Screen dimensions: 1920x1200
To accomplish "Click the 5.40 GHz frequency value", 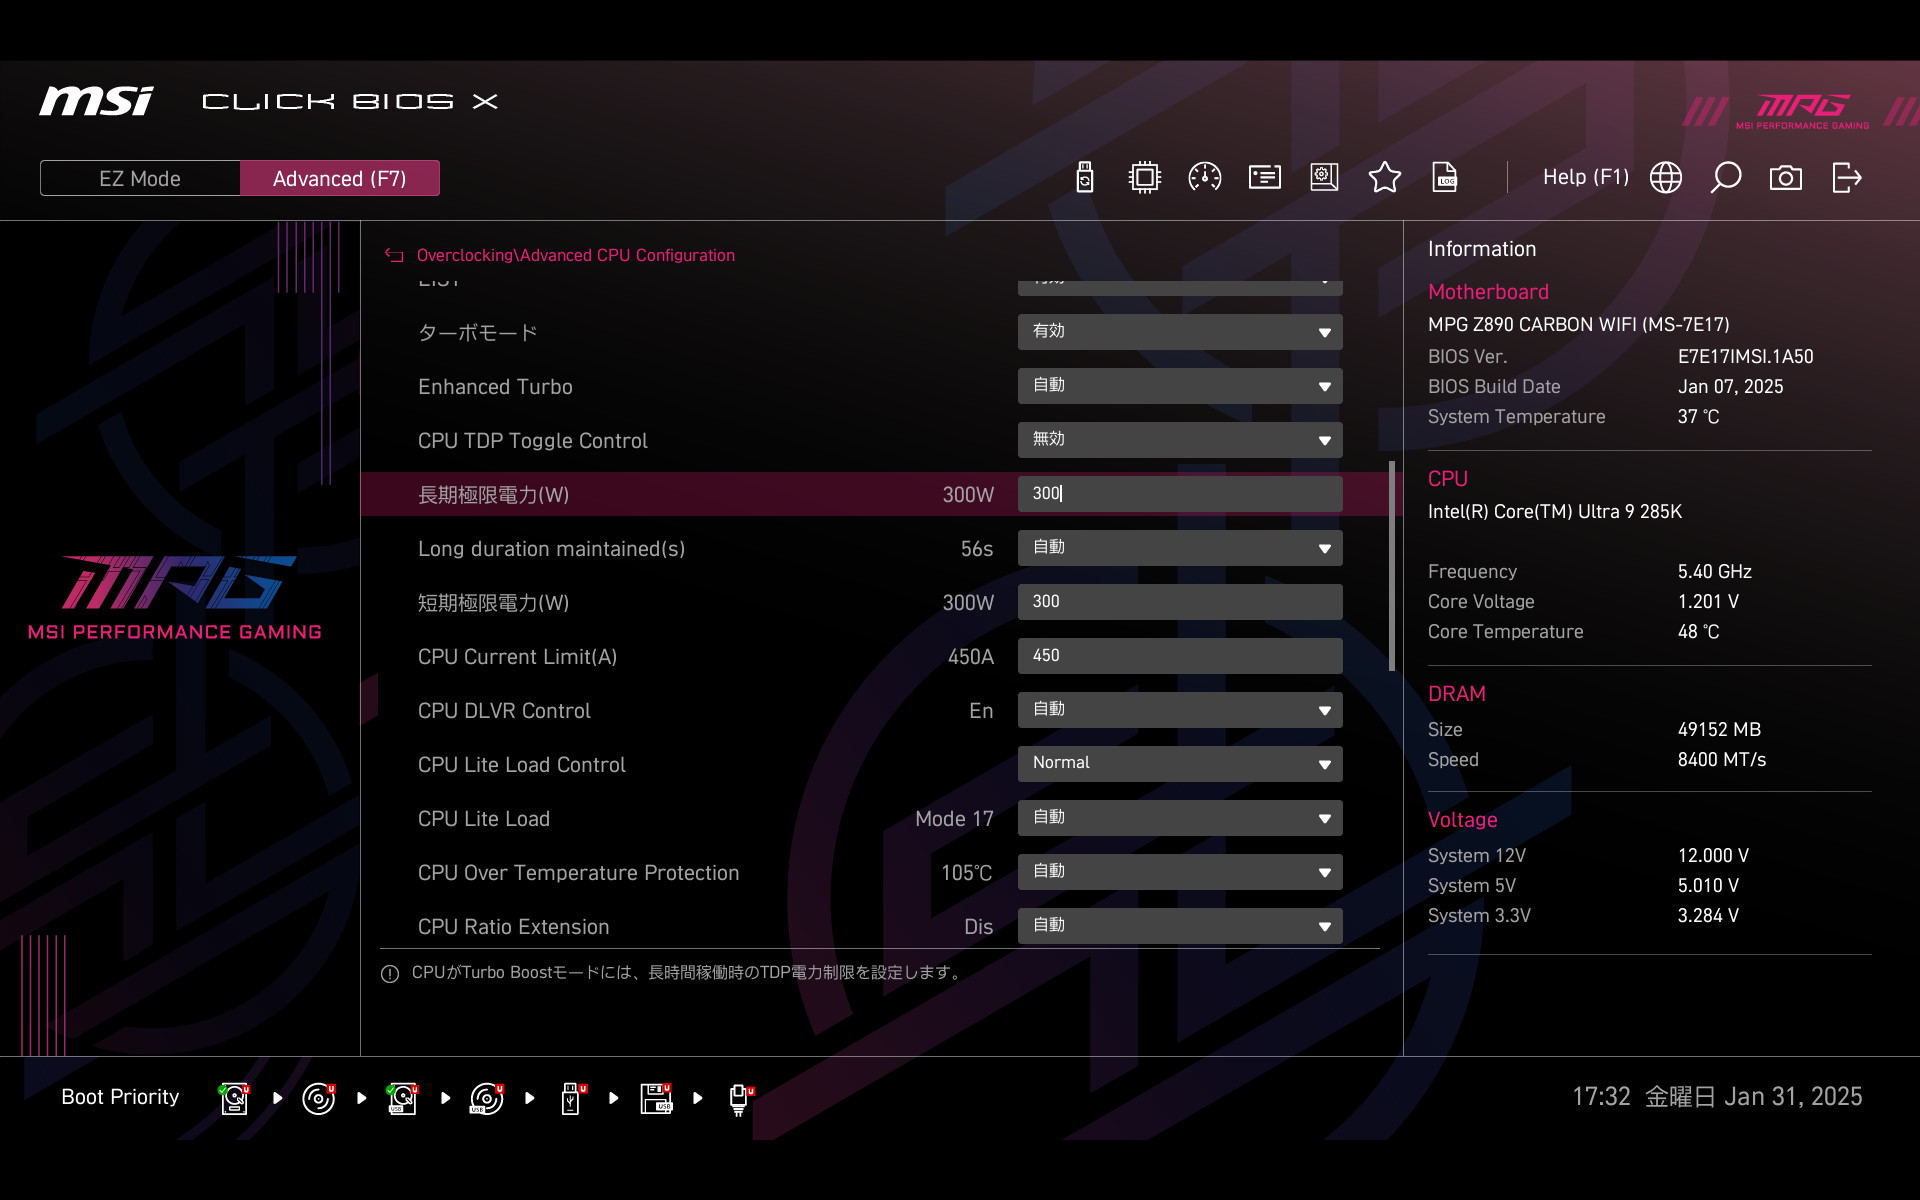I will (1714, 572).
